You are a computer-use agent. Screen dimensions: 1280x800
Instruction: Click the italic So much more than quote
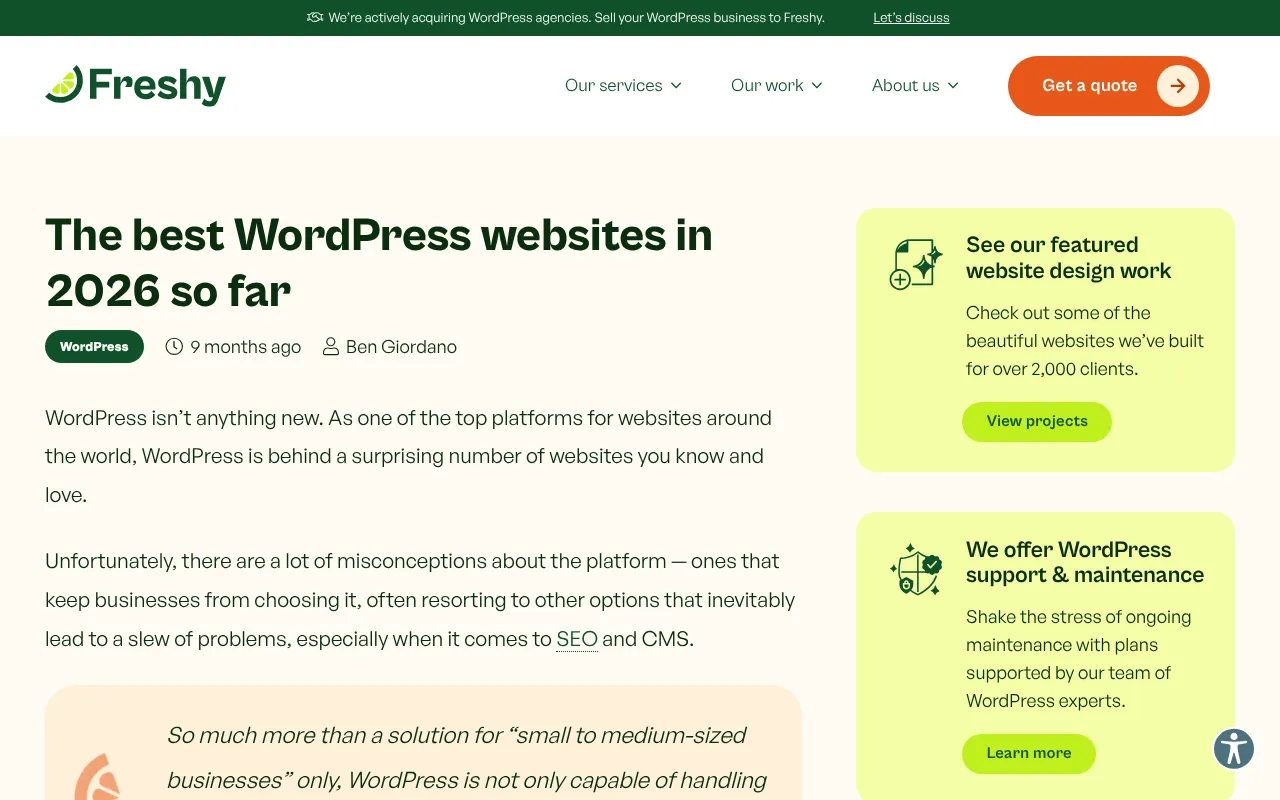466,757
